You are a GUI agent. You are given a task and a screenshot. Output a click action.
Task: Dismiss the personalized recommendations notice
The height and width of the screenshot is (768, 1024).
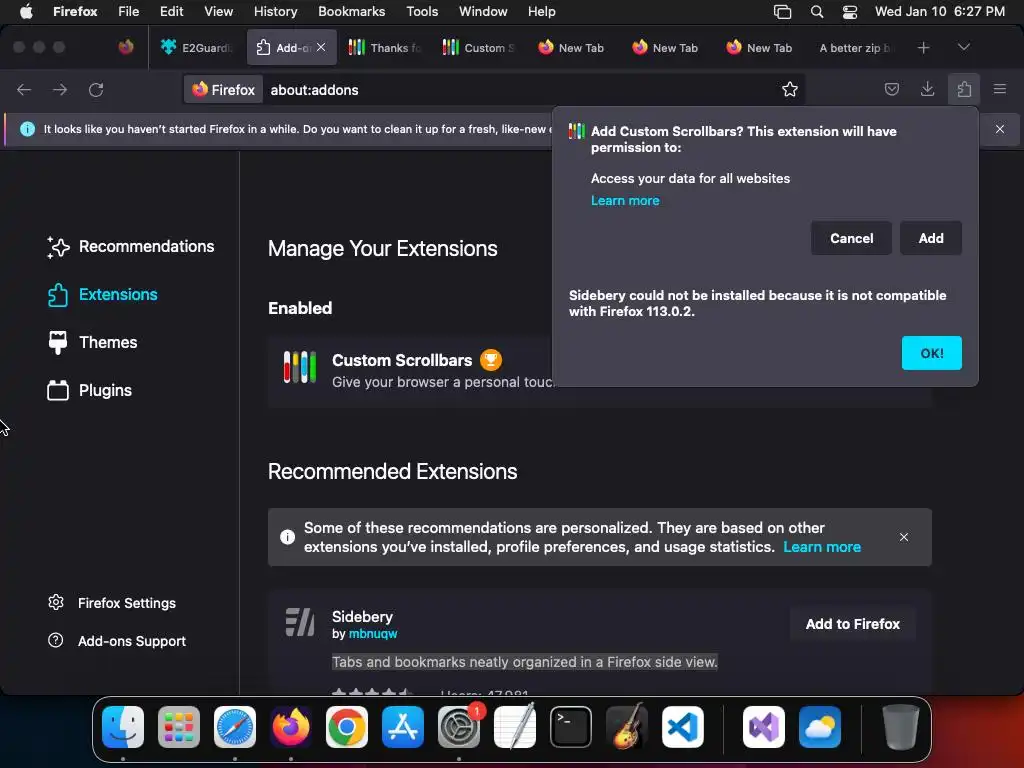coord(904,537)
